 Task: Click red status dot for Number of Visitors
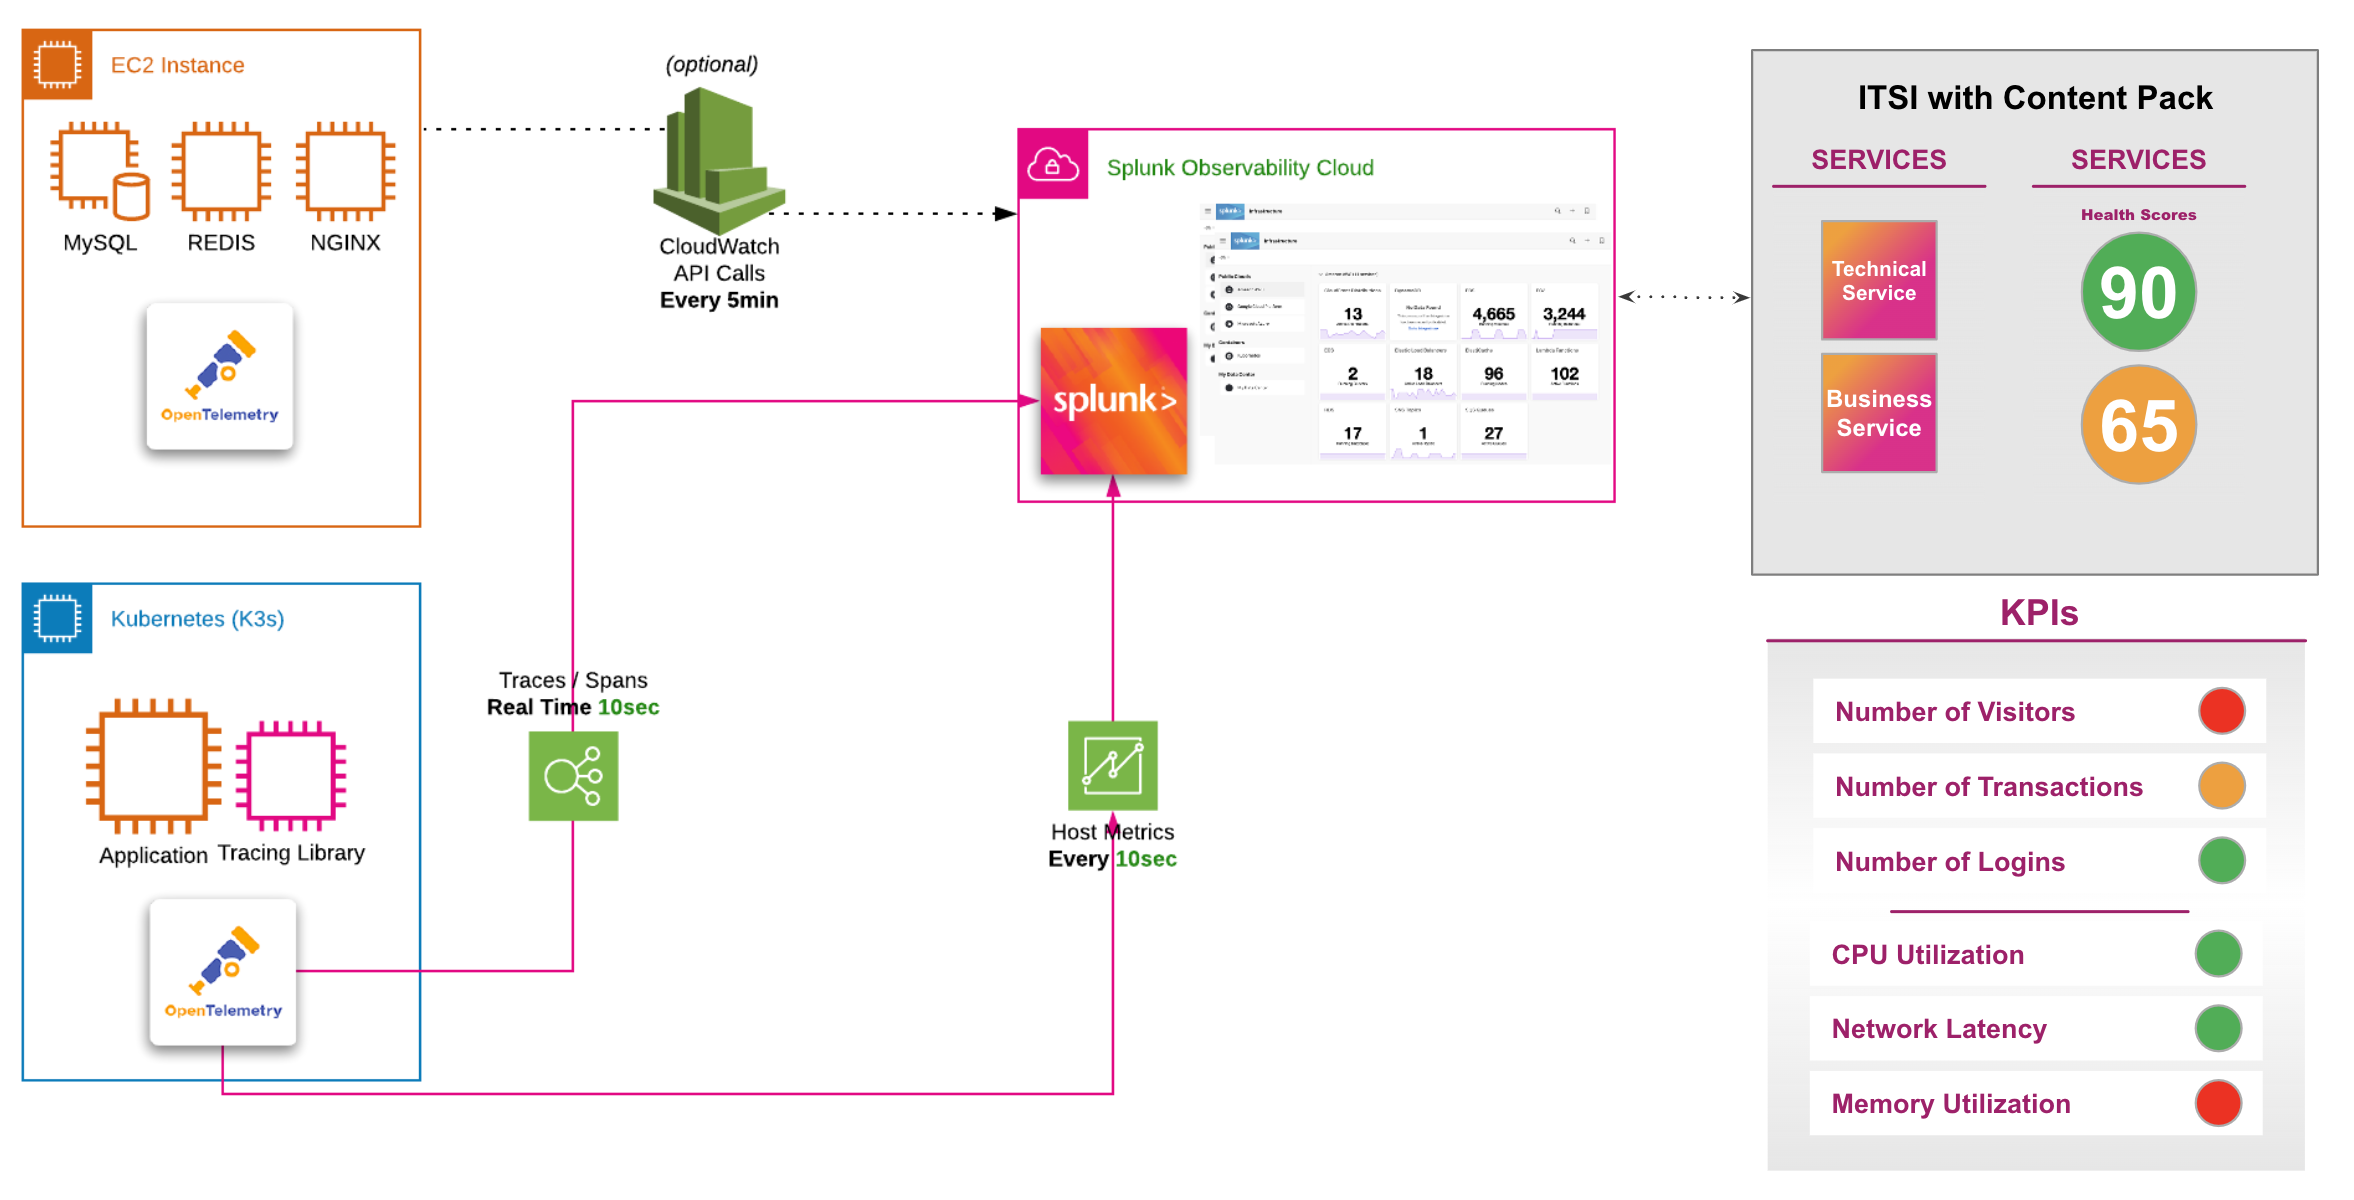coord(2221,711)
